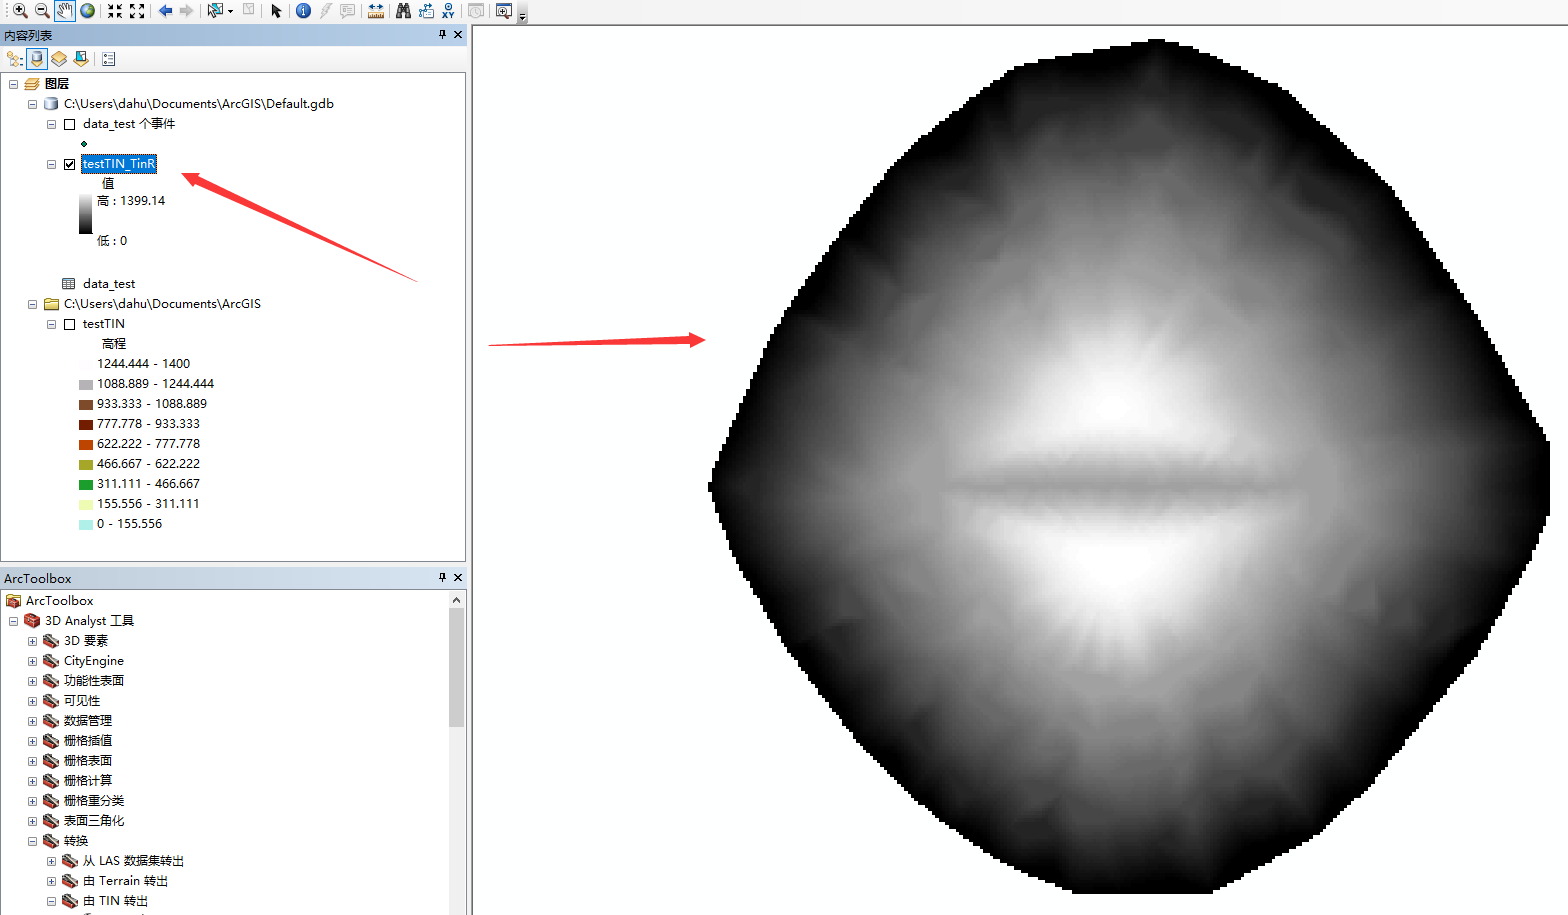Open toolbar options overflow arrow
Image resolution: width=1568 pixels, height=915 pixels.
(522, 15)
